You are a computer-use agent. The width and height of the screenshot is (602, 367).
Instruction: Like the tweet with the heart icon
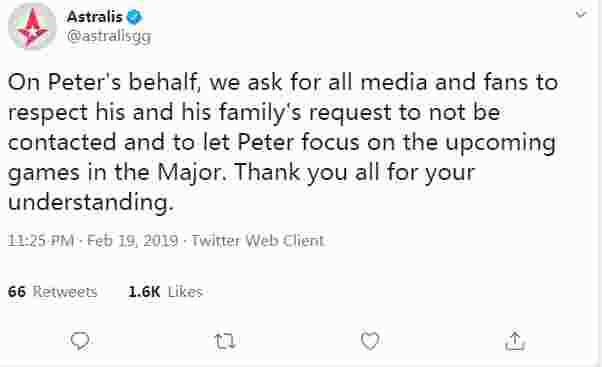[370, 341]
